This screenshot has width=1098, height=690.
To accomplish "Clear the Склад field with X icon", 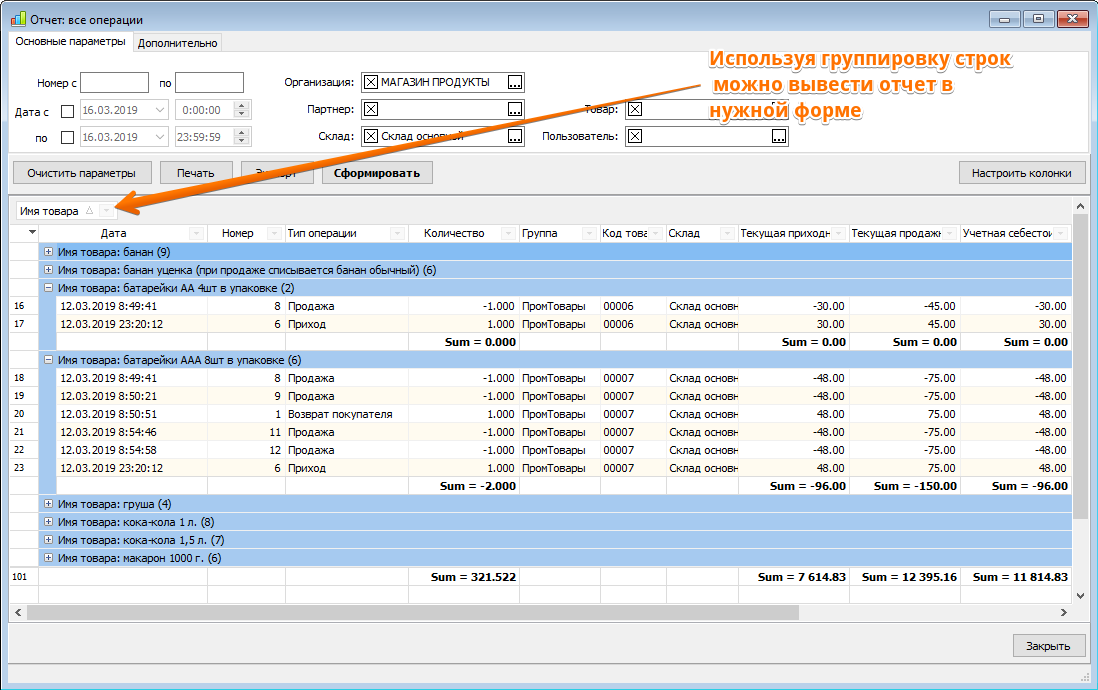I will [371, 137].
